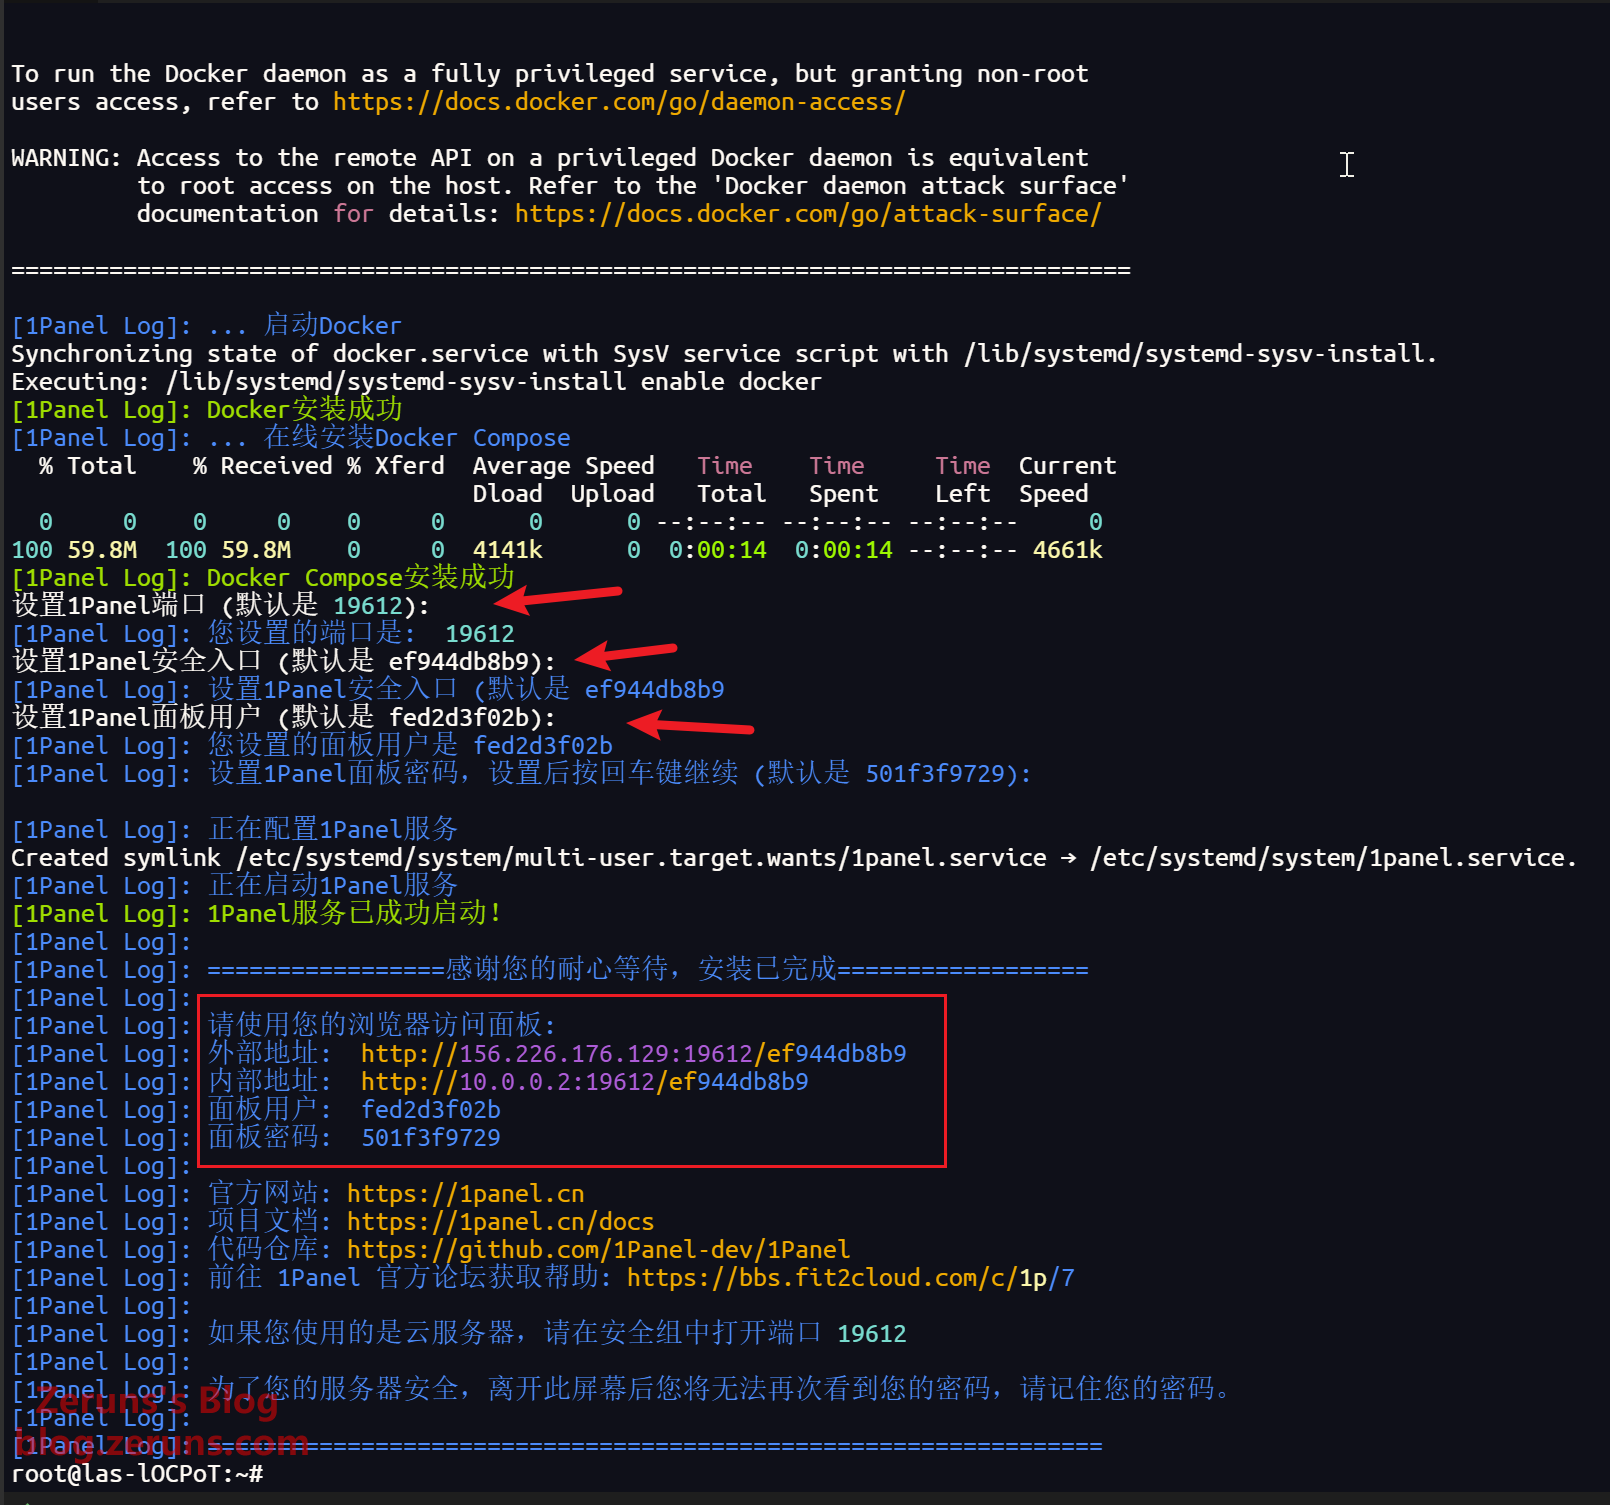This screenshot has width=1610, height=1505.
Task: Click the 'Average Speed' column header of curl output
Action: pyautogui.click(x=564, y=466)
